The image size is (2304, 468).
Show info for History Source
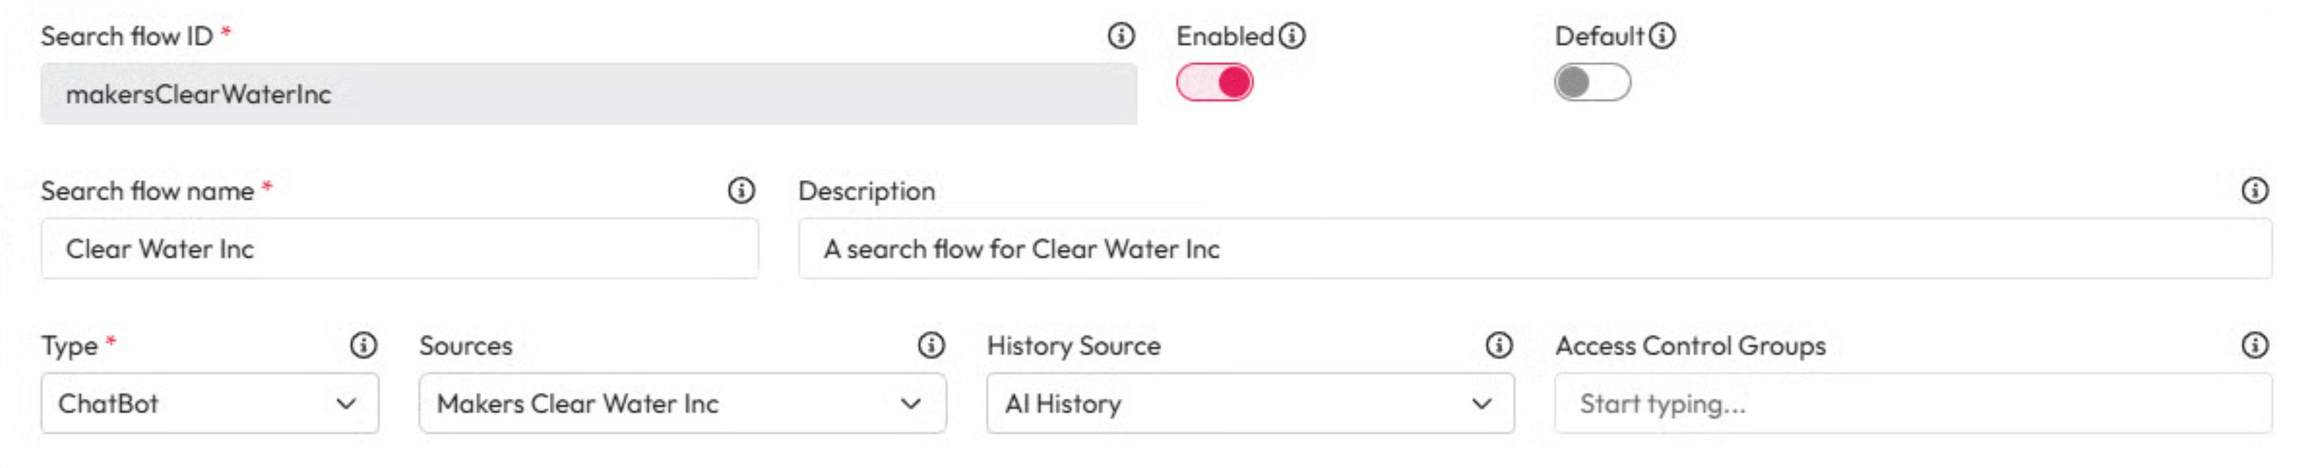tap(1498, 346)
